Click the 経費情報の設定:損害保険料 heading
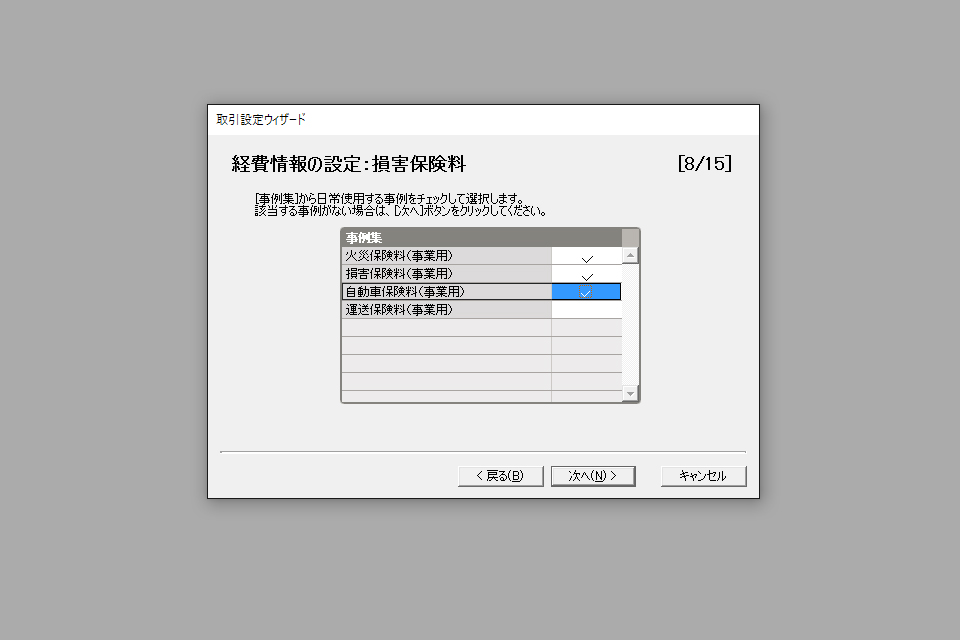Image resolution: width=960 pixels, height=640 pixels. point(348,164)
